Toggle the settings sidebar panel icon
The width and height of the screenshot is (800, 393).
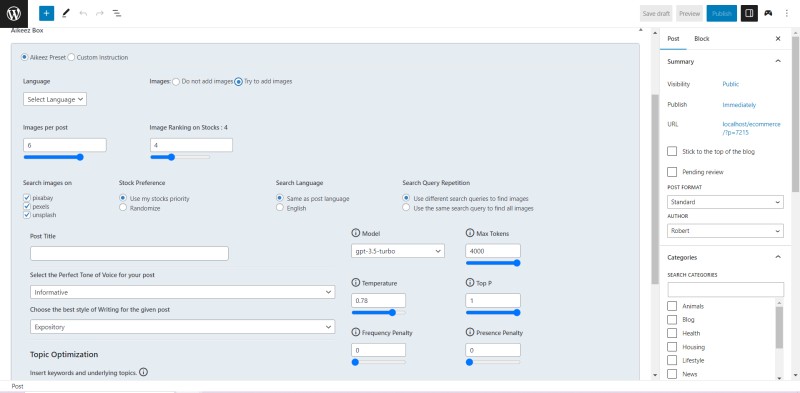point(749,13)
